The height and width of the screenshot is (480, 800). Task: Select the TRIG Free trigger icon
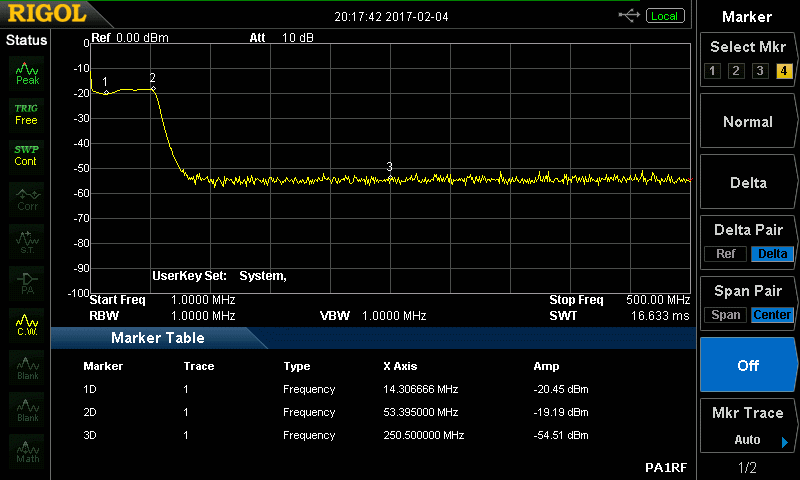pyautogui.click(x=26, y=113)
